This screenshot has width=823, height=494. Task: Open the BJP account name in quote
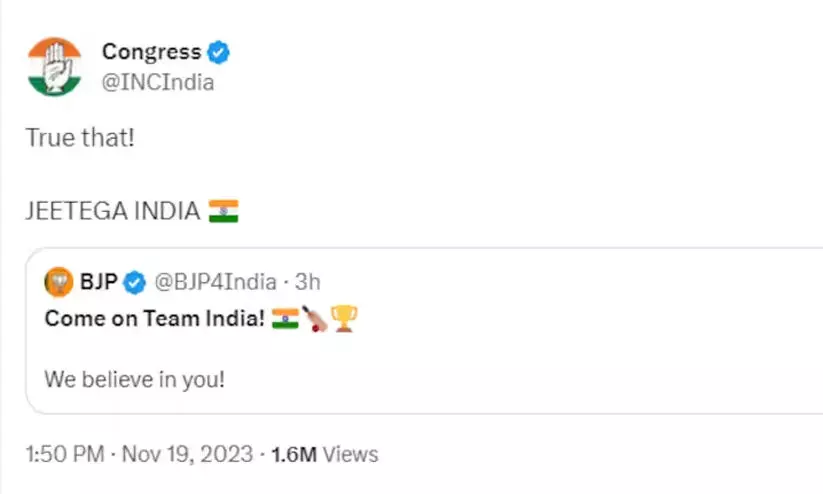click(x=97, y=283)
